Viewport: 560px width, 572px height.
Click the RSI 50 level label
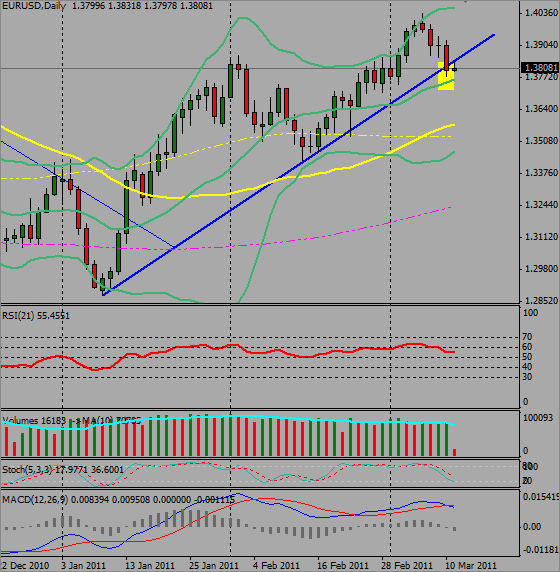point(527,357)
